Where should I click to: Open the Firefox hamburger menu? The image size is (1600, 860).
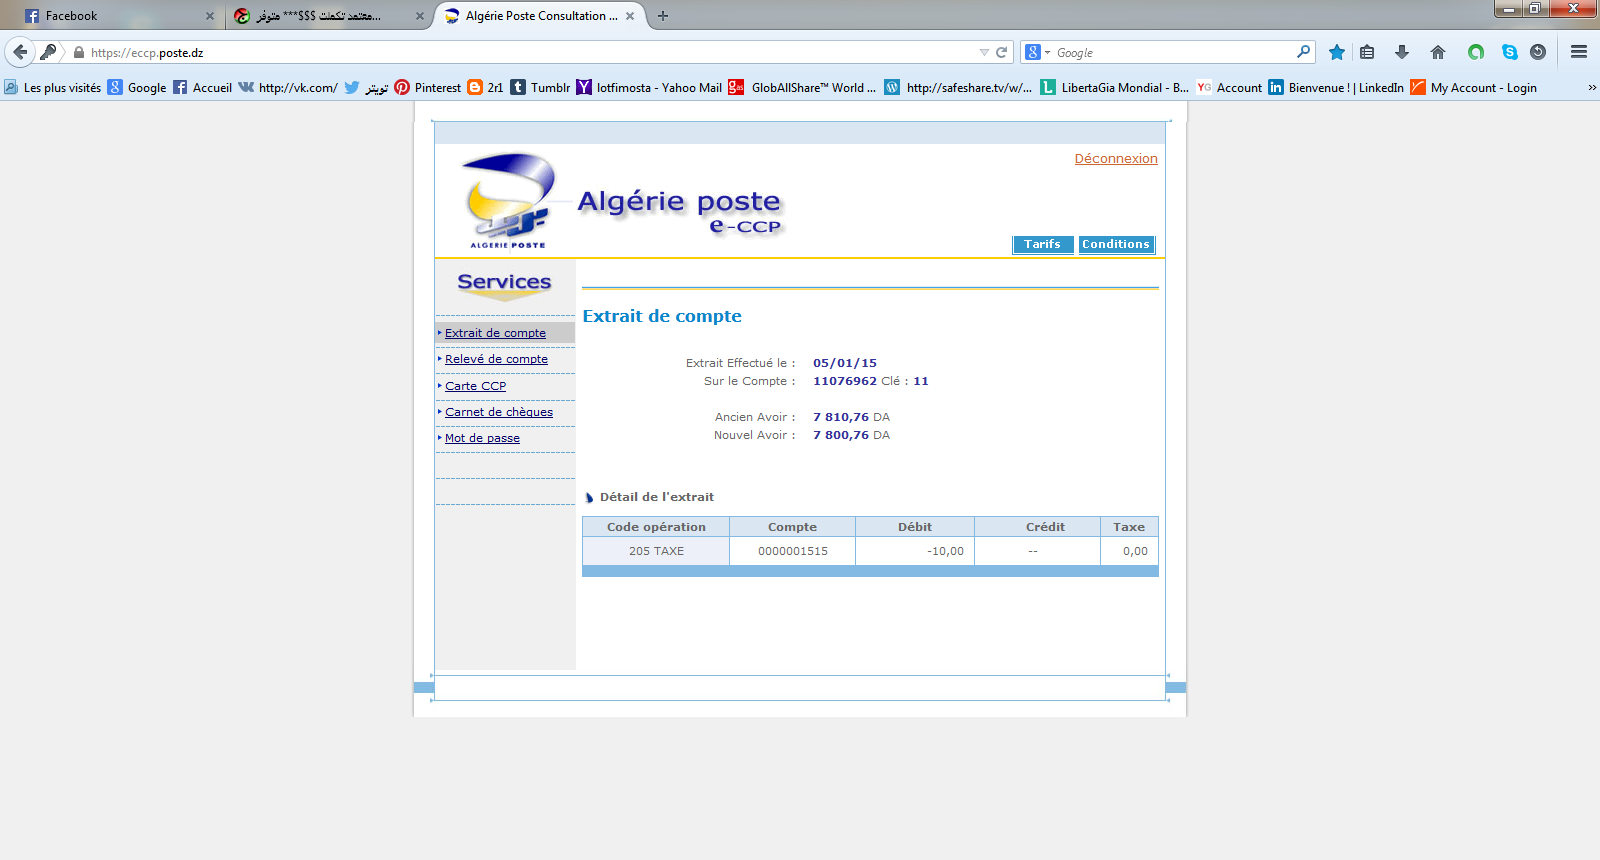tap(1579, 52)
